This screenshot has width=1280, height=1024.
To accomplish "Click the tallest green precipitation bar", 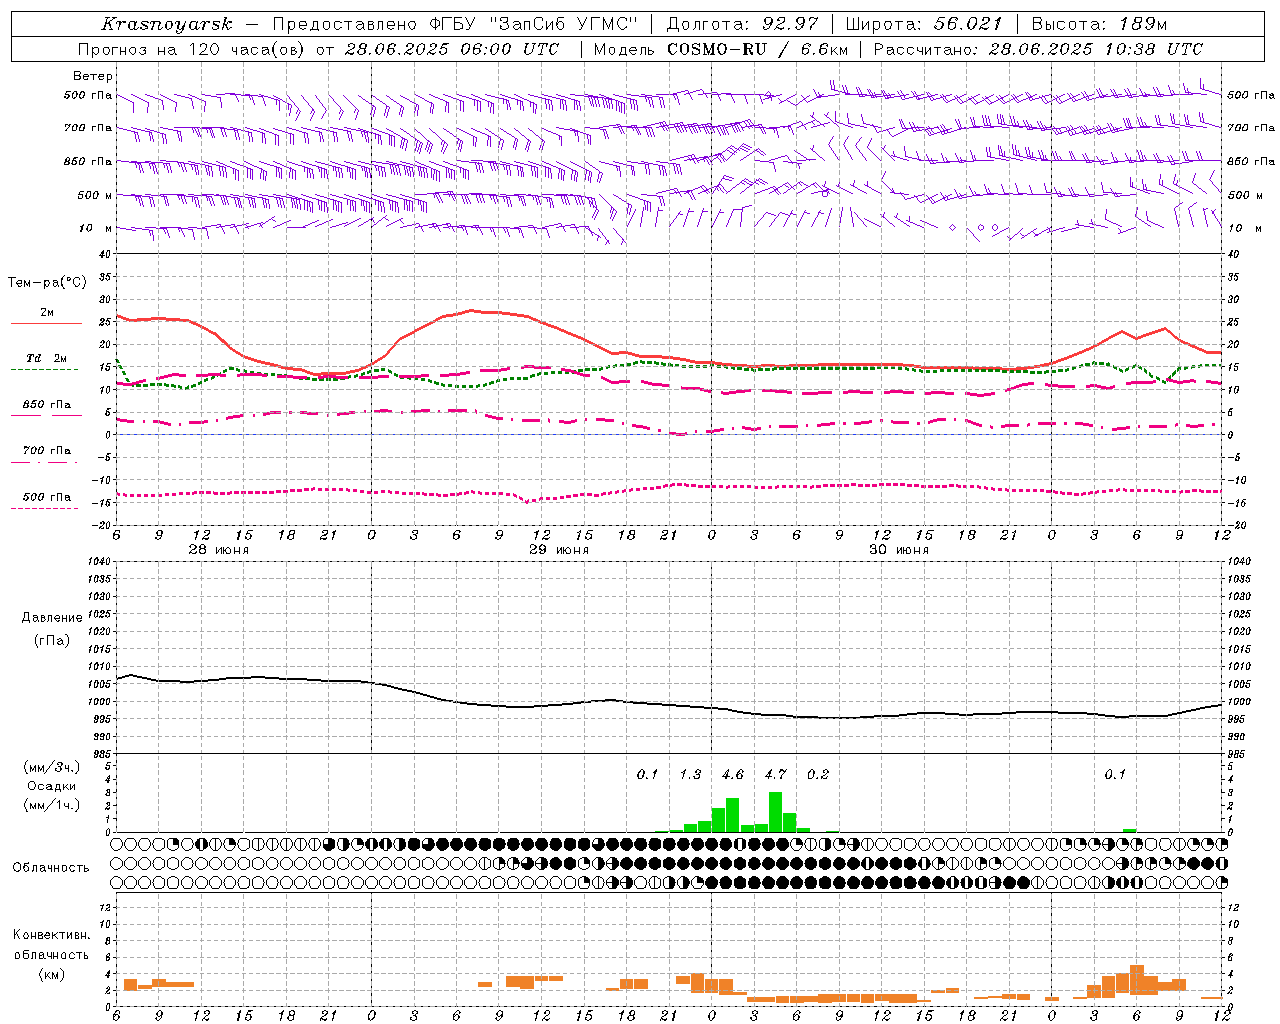I will [x=775, y=812].
